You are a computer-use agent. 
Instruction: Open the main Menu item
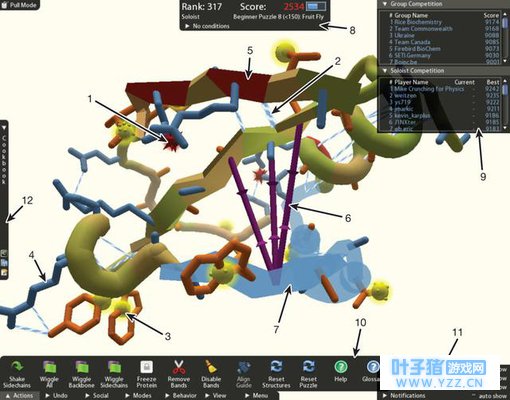pyautogui.click(x=256, y=396)
